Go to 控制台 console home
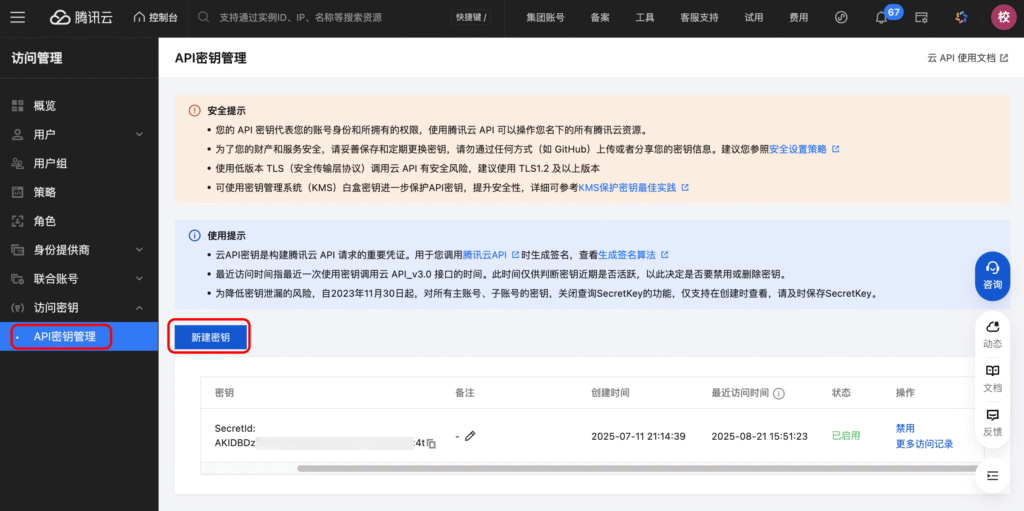The height and width of the screenshot is (511, 1024). 155,18
